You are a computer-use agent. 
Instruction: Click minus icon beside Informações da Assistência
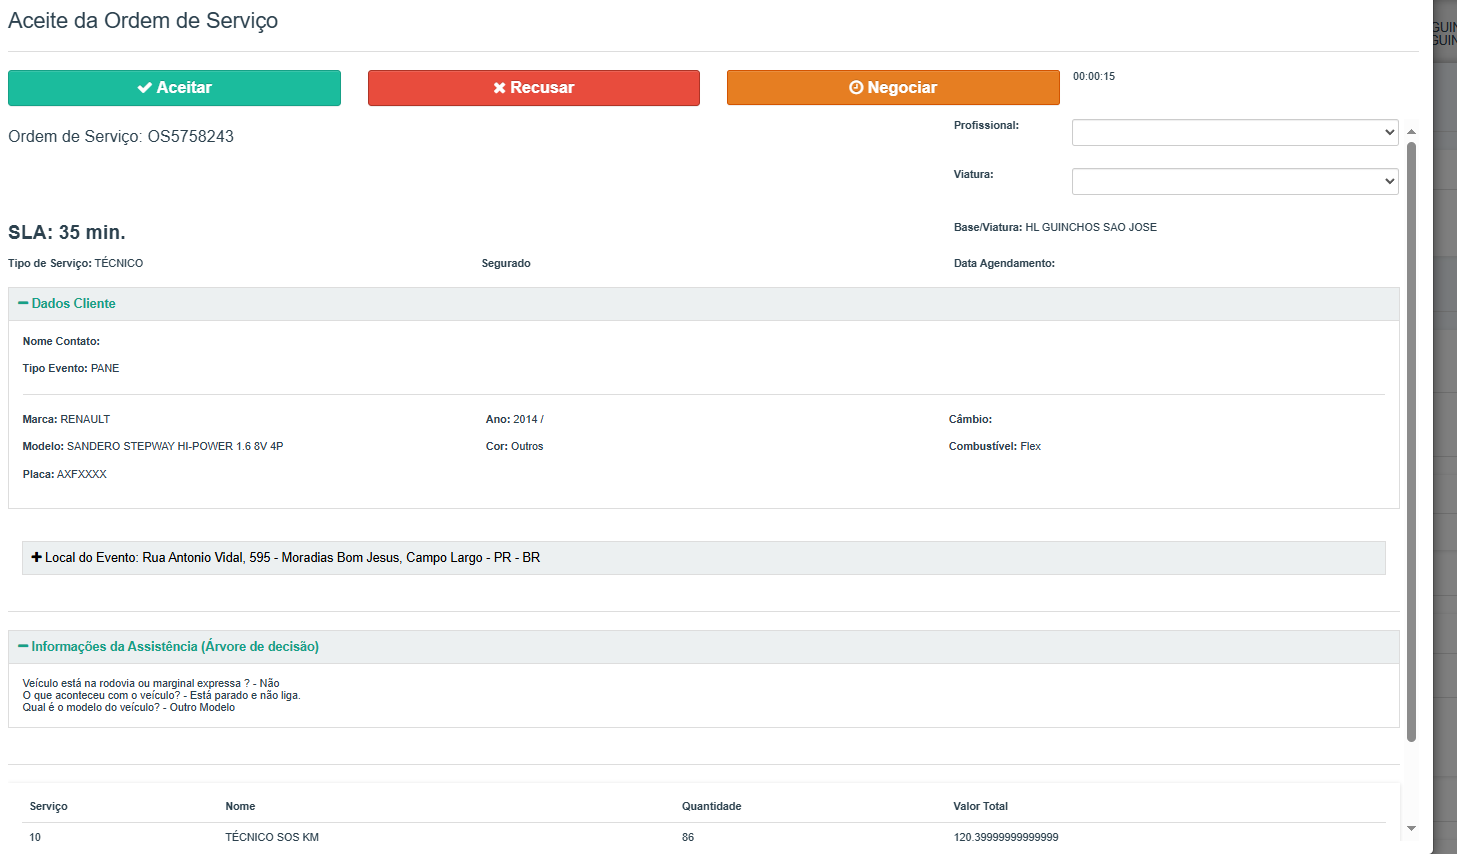pos(23,646)
